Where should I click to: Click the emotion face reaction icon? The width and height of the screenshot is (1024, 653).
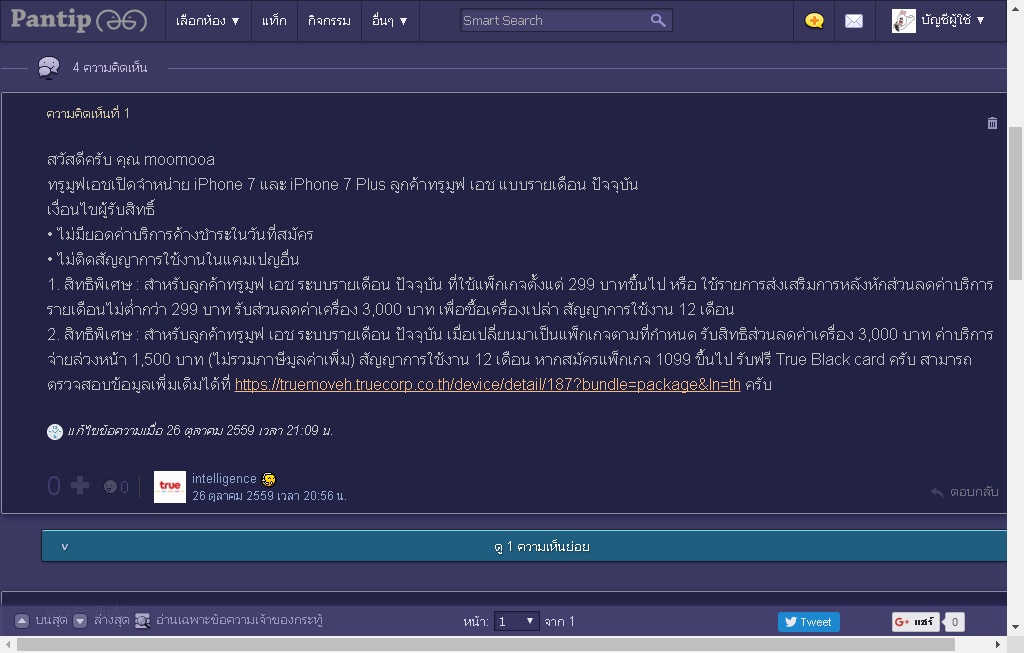coord(110,486)
